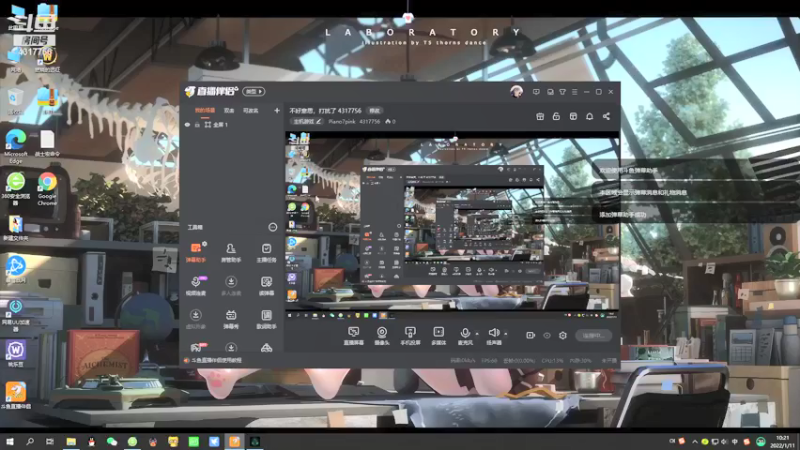
Task: Open the 多人连麦 multi-person tool
Action: pyautogui.click(x=231, y=286)
